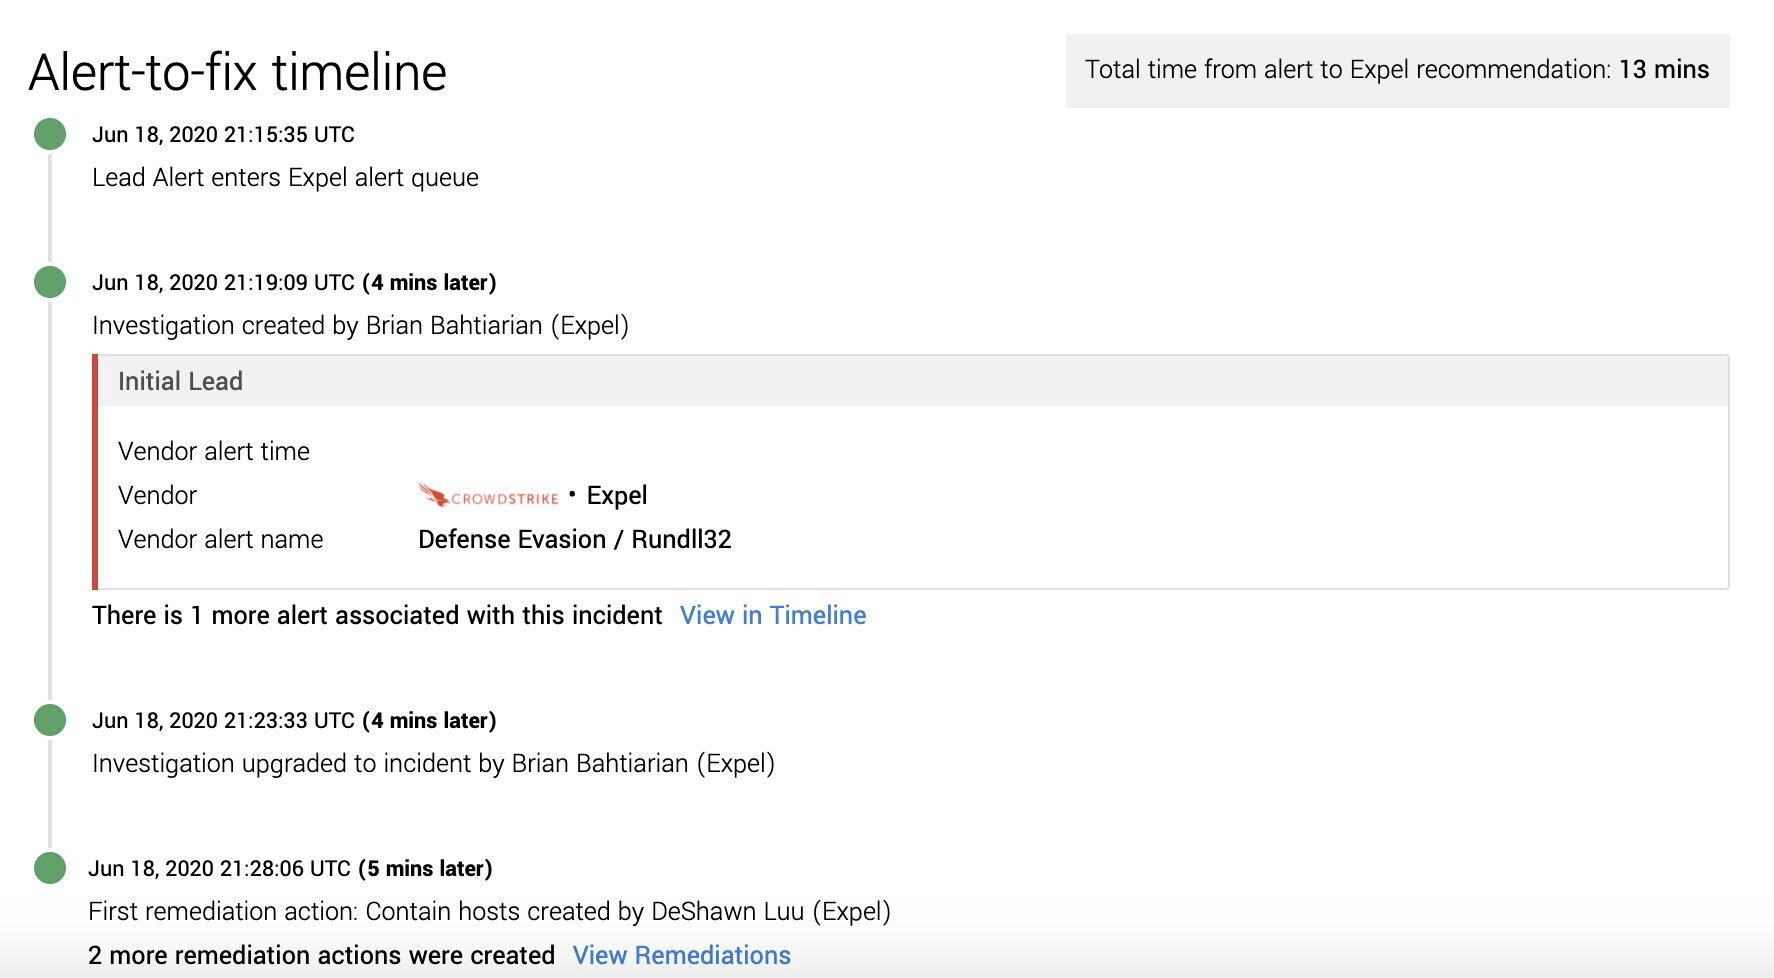Click the Alert-to-fix timeline heading

pos(238,72)
